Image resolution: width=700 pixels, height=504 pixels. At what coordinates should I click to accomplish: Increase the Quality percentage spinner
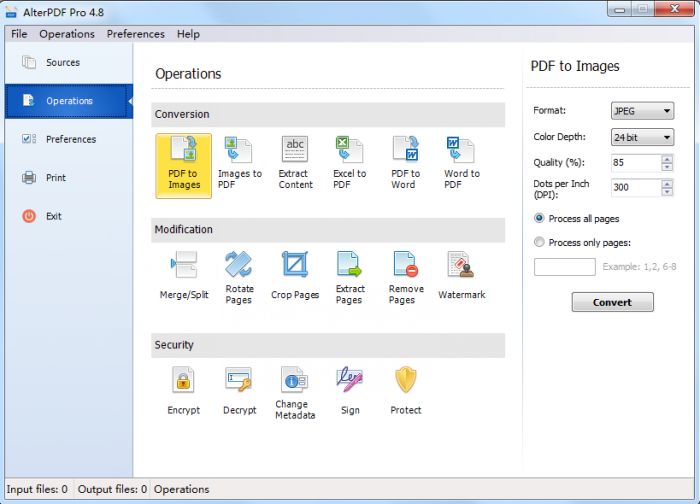668,158
